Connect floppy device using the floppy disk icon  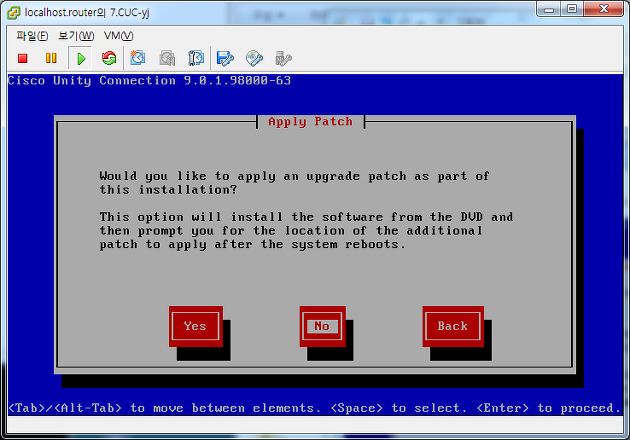(225, 58)
